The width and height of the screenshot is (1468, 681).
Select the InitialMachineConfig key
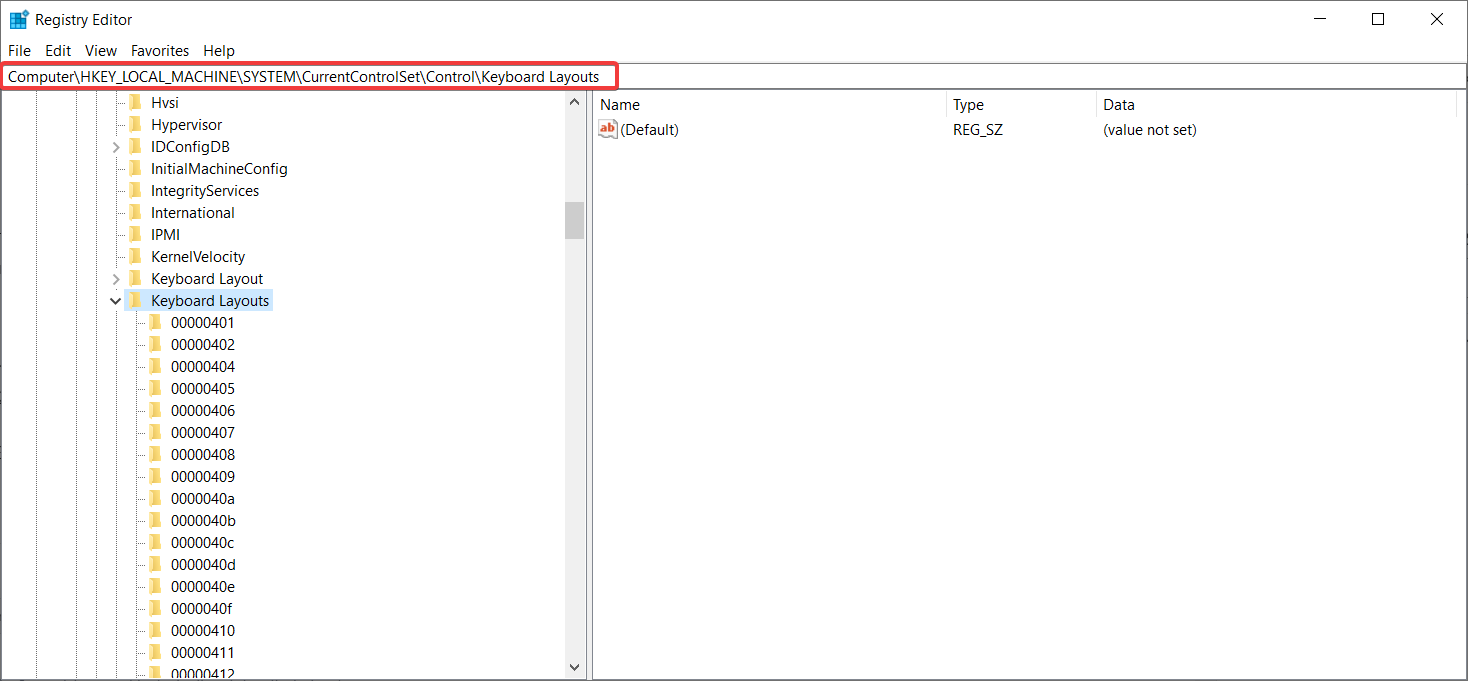[x=217, y=168]
